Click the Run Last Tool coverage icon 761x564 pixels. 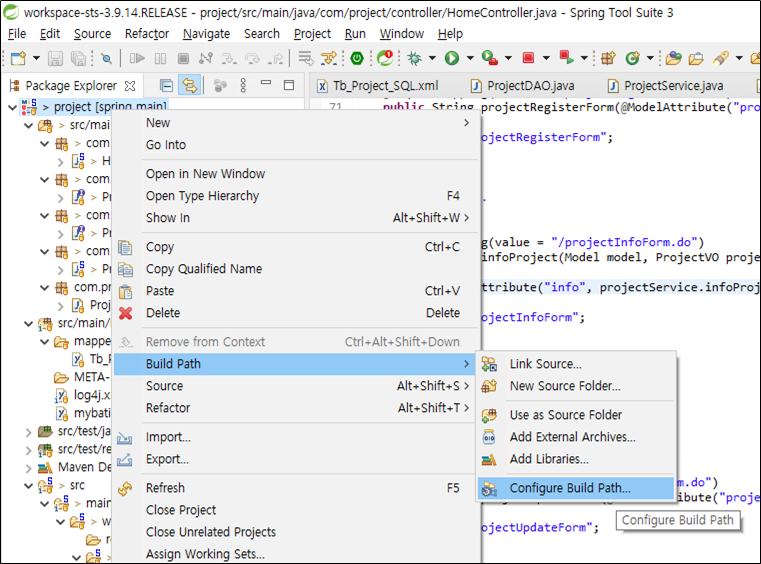(489, 58)
